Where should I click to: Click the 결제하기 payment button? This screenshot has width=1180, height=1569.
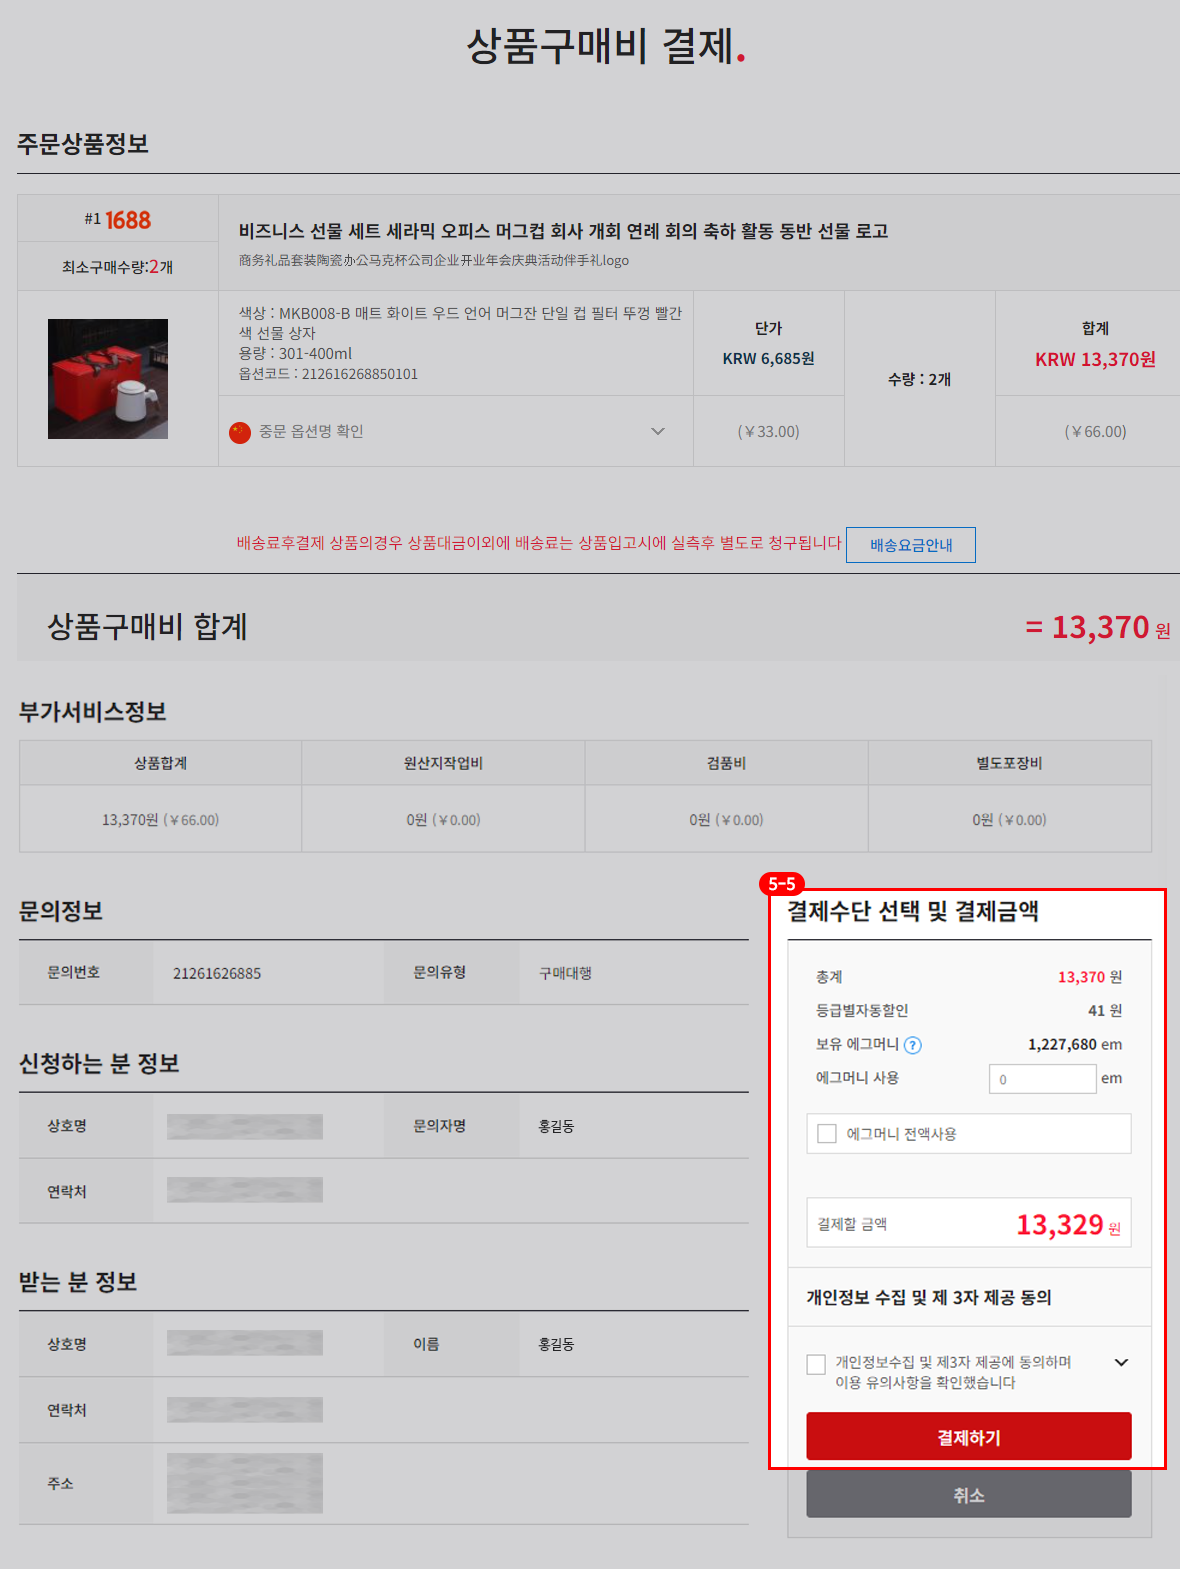pyautogui.click(x=969, y=1437)
